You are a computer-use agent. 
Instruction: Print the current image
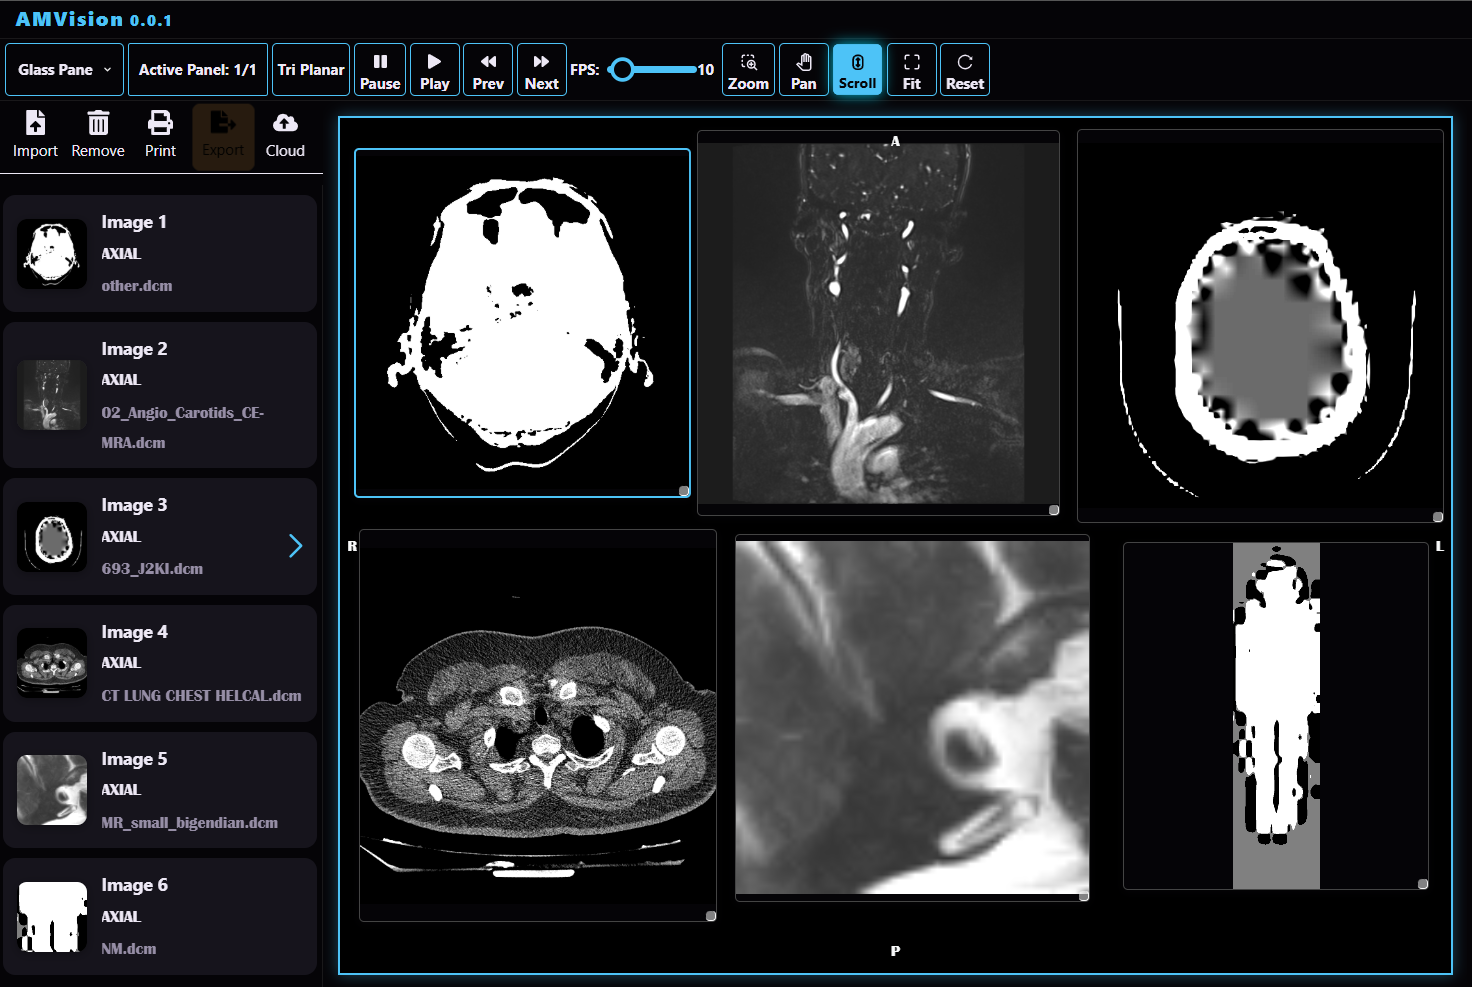160,135
